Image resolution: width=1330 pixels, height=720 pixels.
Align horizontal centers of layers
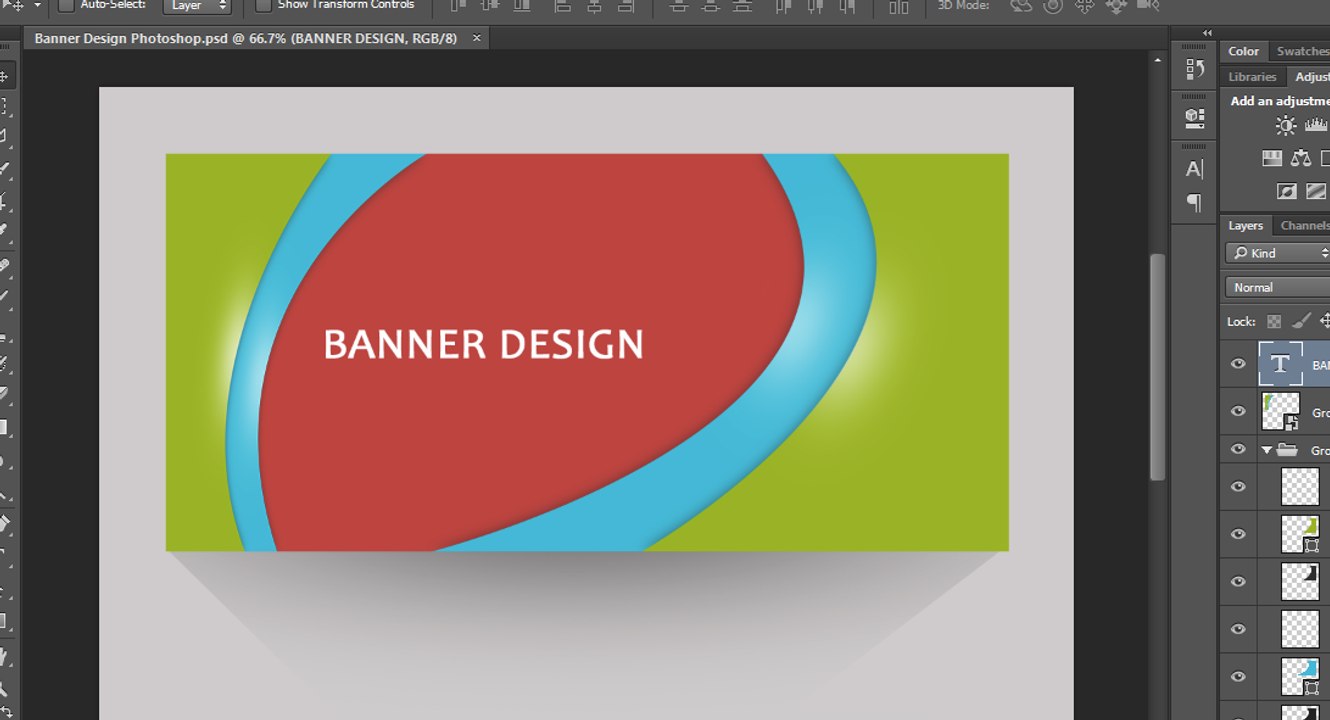pos(594,6)
